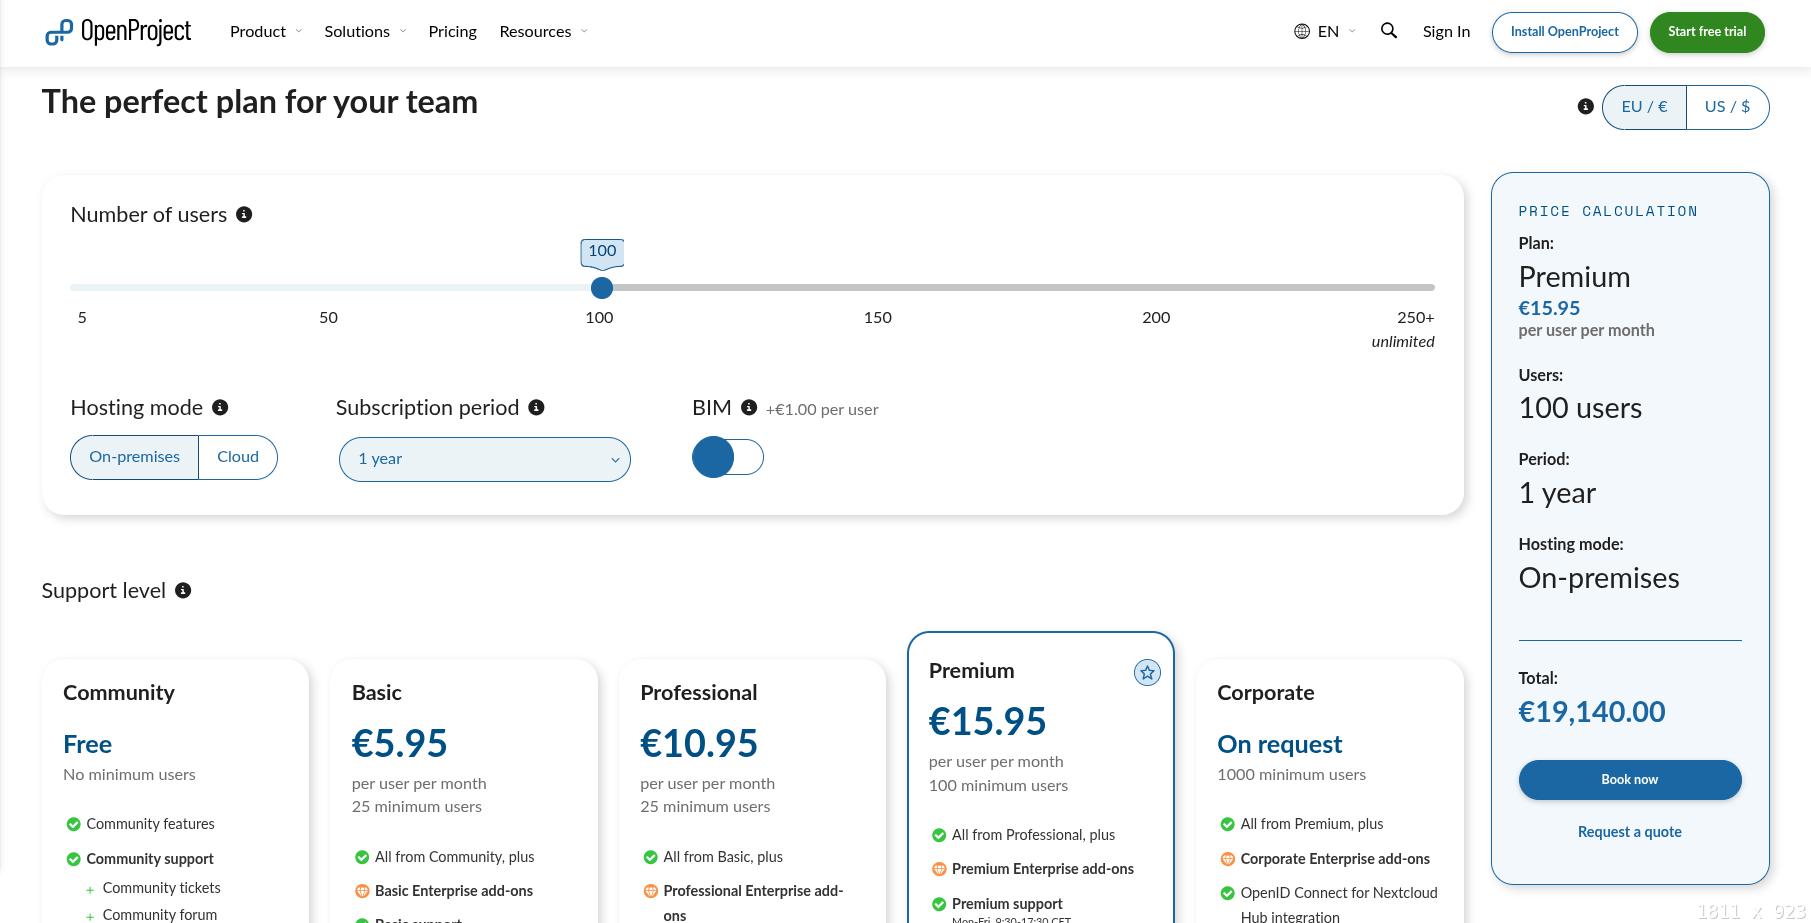
Task: Expand the Product menu
Action: 266,32
